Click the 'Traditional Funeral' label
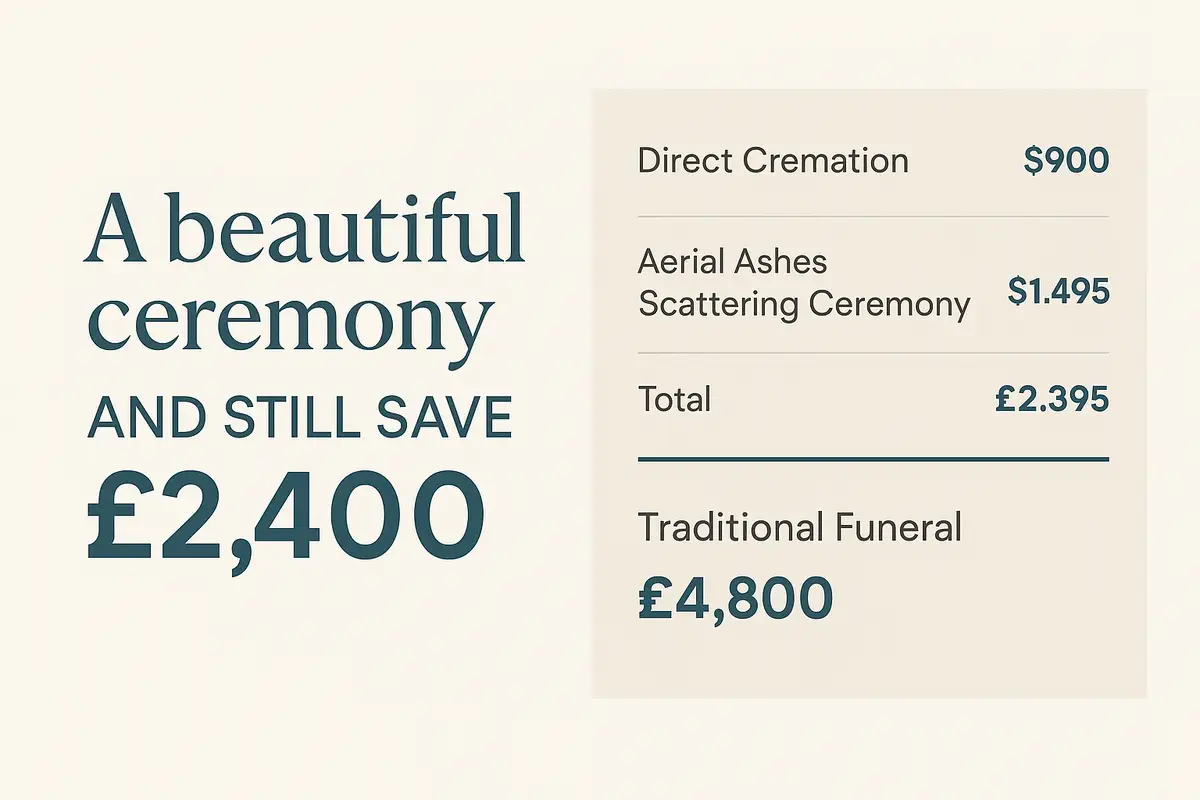The height and width of the screenshot is (800, 1200). coord(800,527)
